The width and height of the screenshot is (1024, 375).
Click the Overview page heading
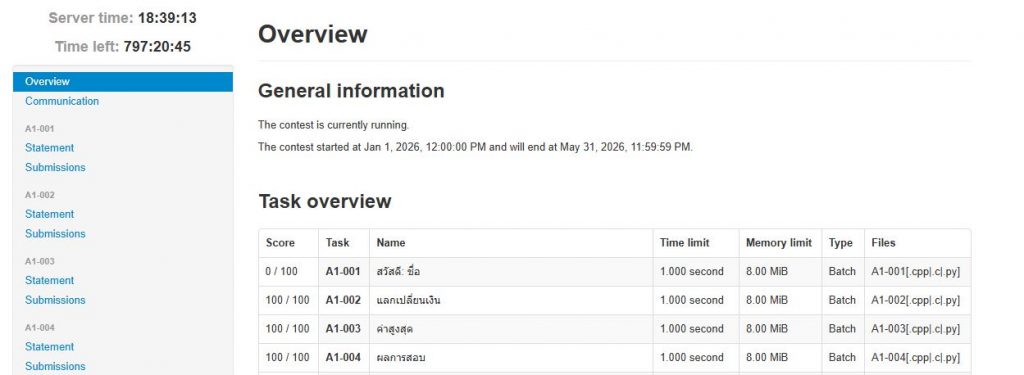click(313, 34)
